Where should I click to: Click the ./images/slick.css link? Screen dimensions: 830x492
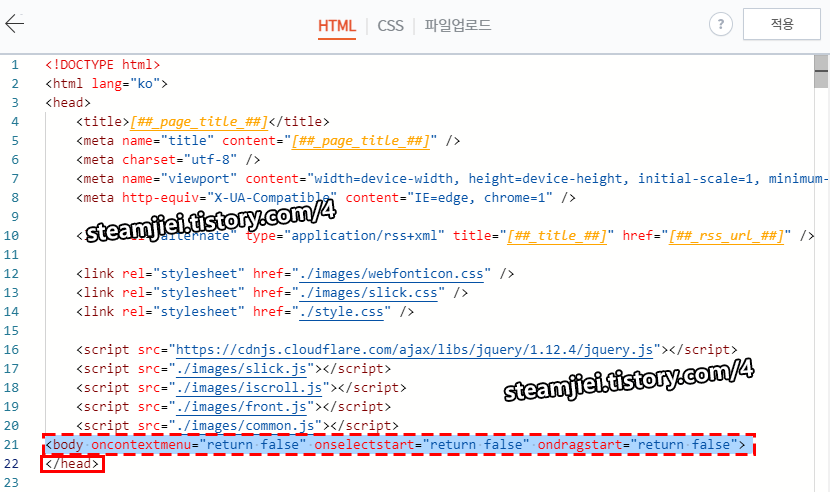tap(368, 293)
